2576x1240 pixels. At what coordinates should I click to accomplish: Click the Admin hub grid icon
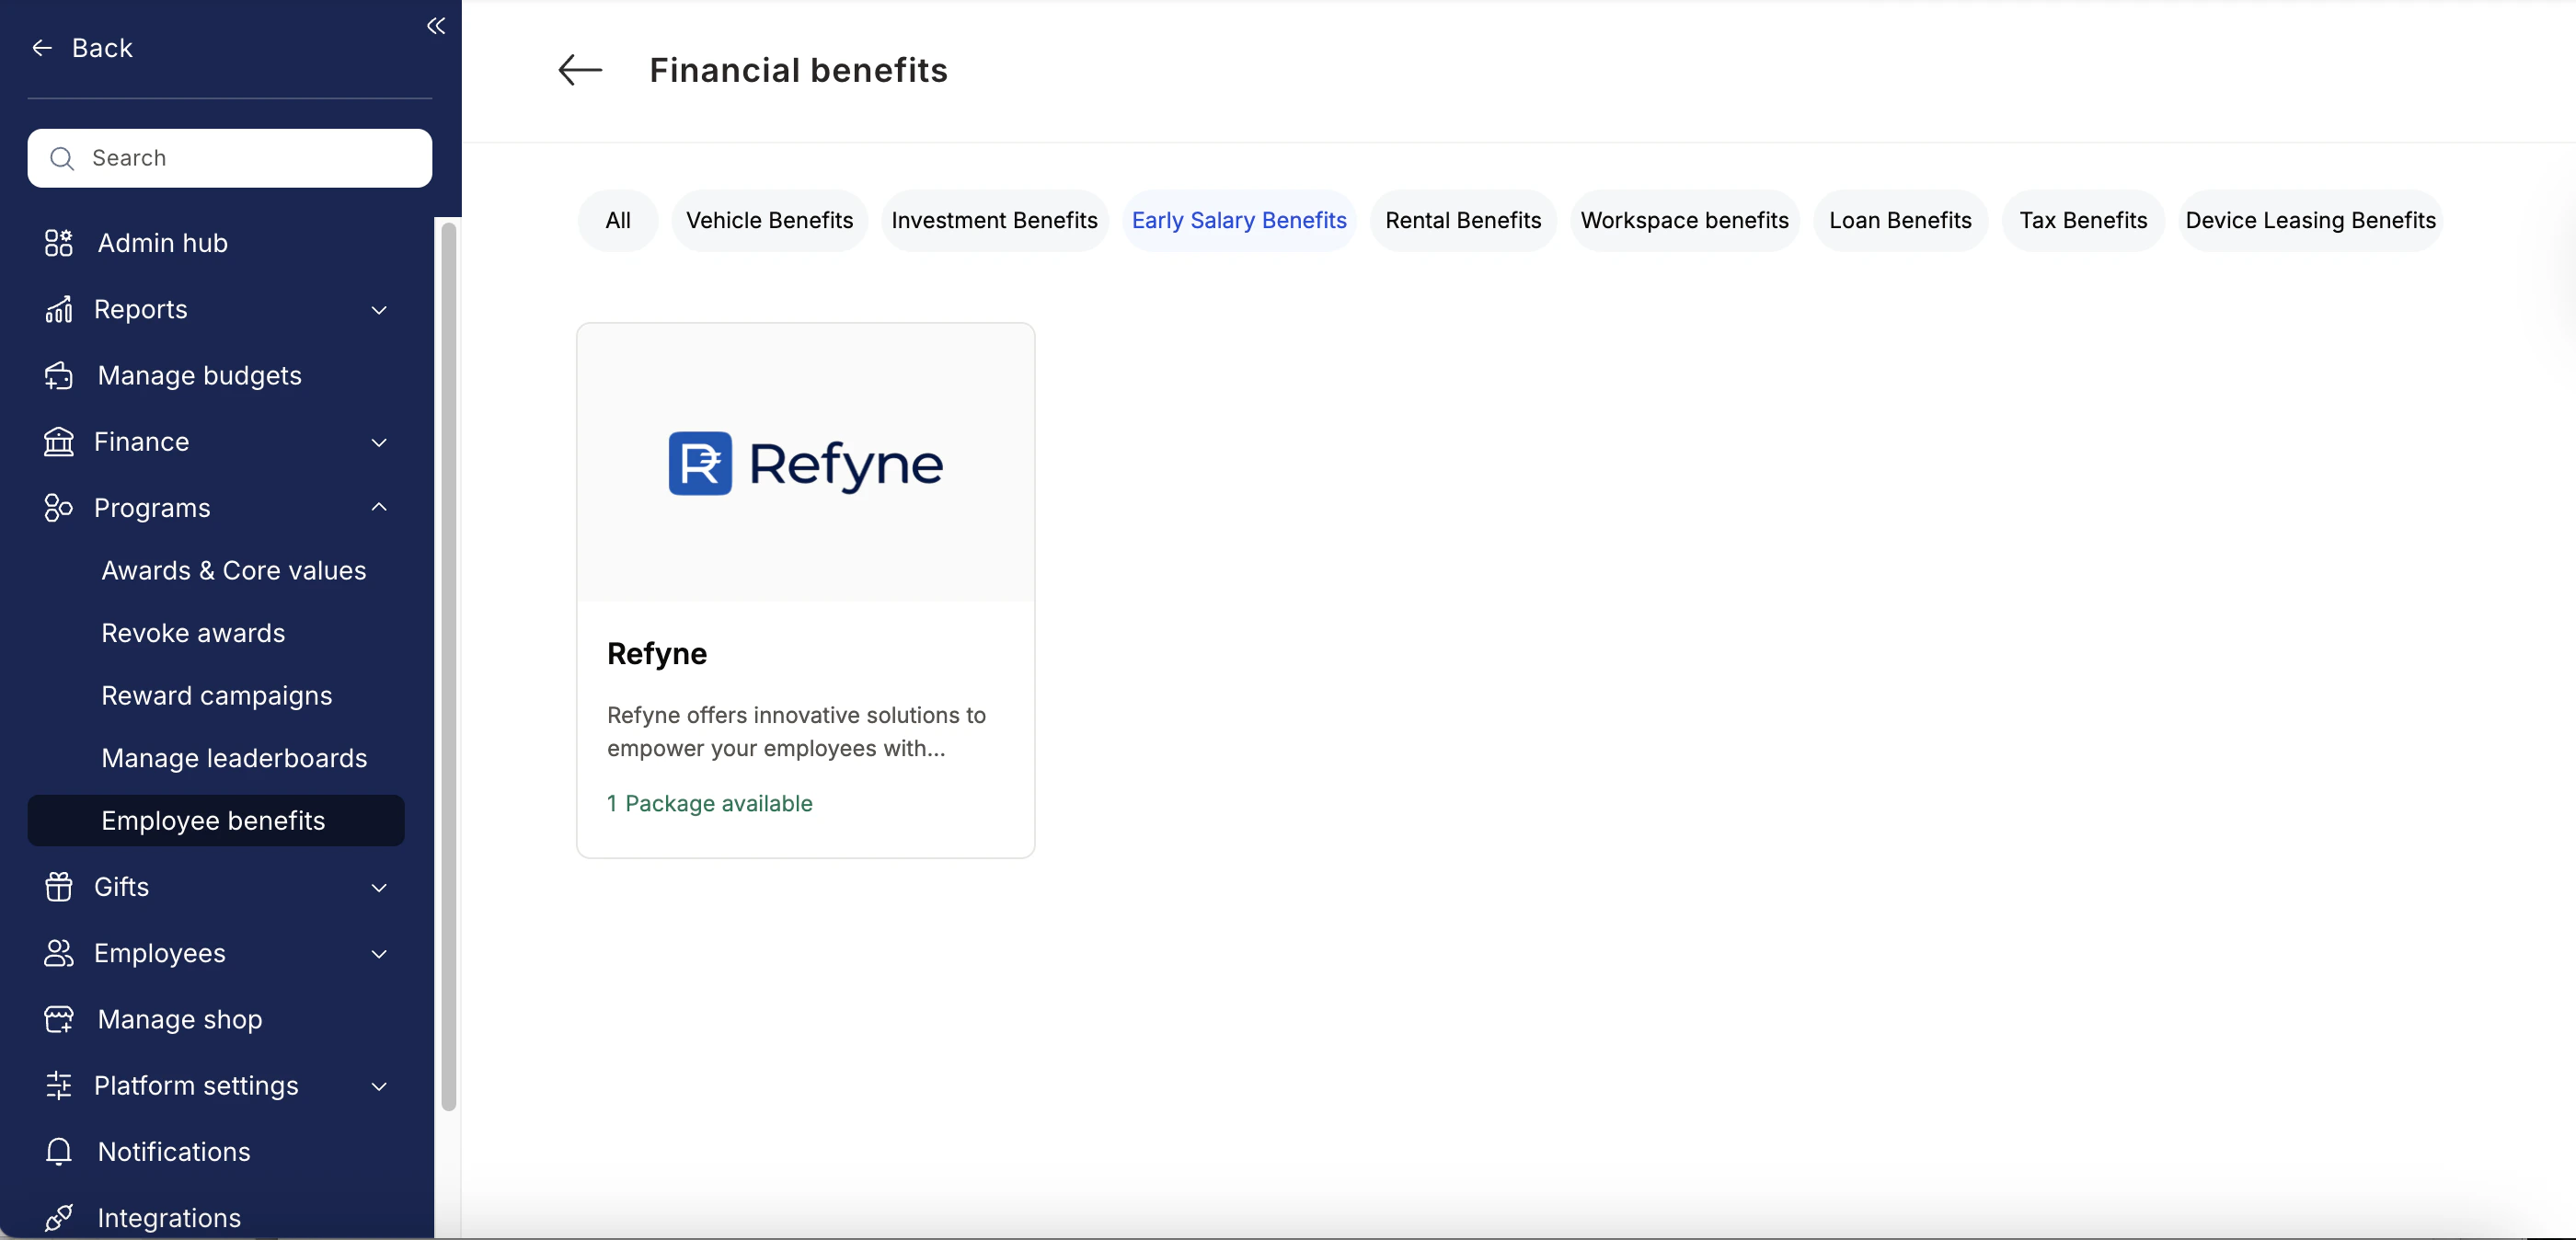[59, 243]
